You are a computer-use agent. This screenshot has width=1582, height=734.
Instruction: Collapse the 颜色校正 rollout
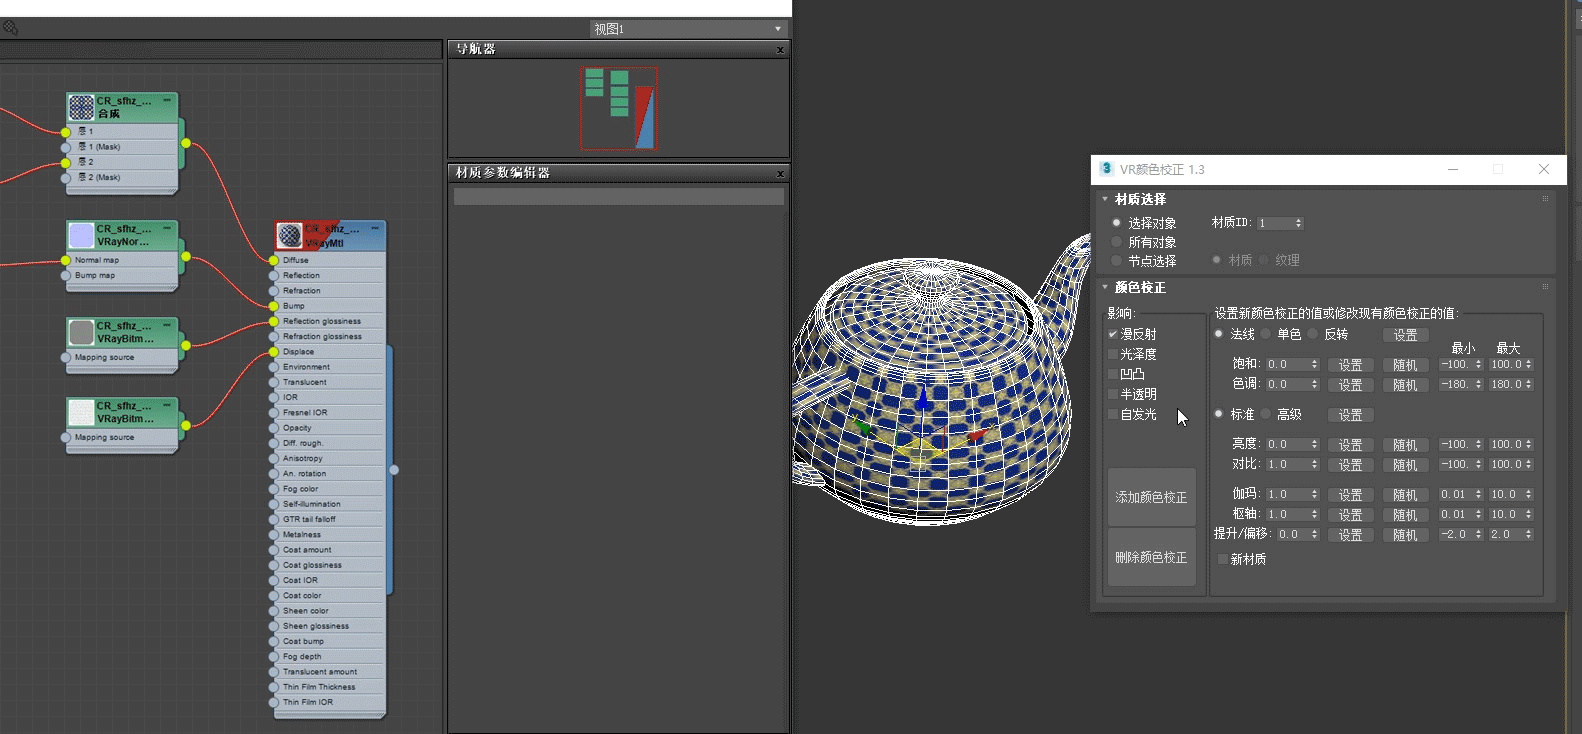click(x=1105, y=287)
